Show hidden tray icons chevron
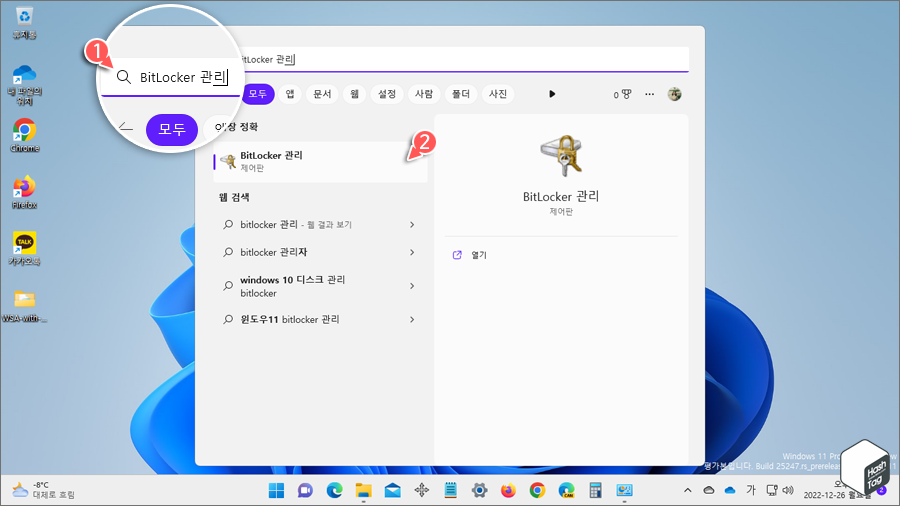Screen dimensions: 900x506 coord(688,491)
